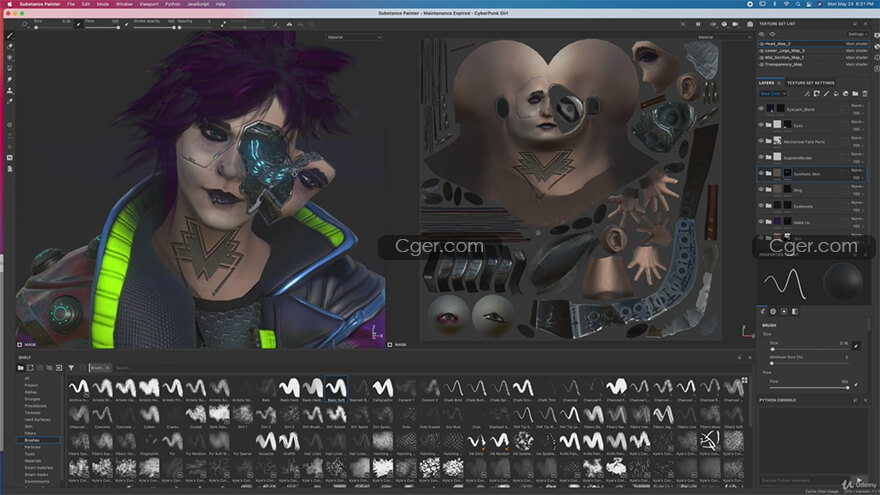Image resolution: width=880 pixels, height=495 pixels.
Task: Add a fill layer in Layers panel
Action: (836, 94)
